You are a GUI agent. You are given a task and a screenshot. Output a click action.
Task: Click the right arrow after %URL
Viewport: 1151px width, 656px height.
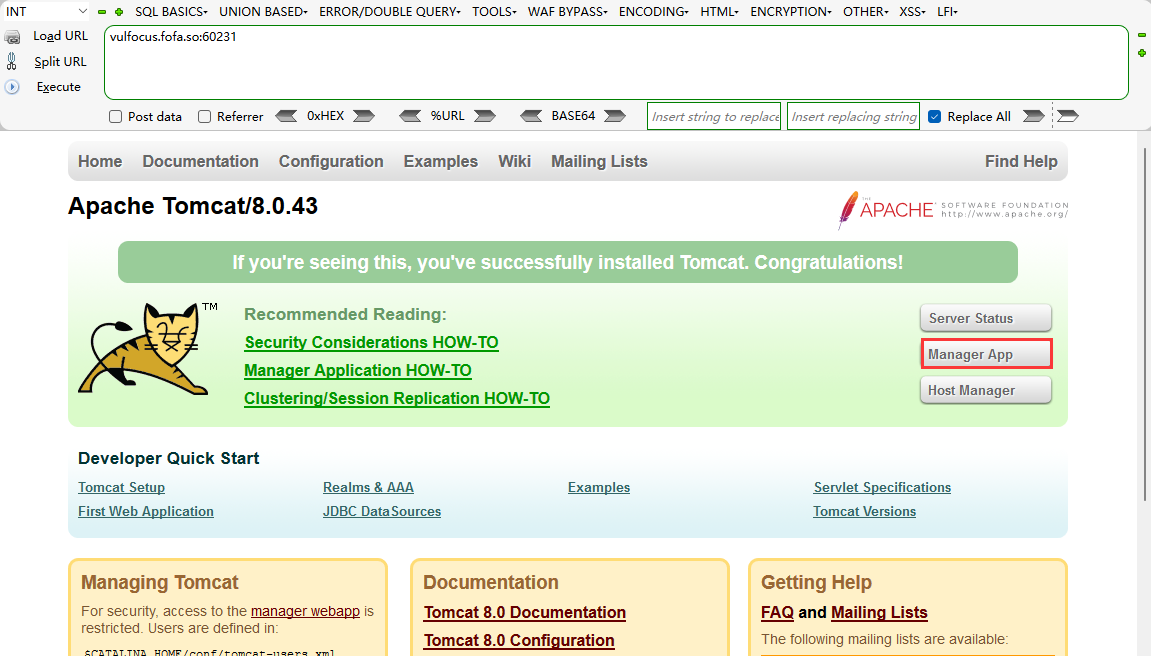pyautogui.click(x=484, y=116)
